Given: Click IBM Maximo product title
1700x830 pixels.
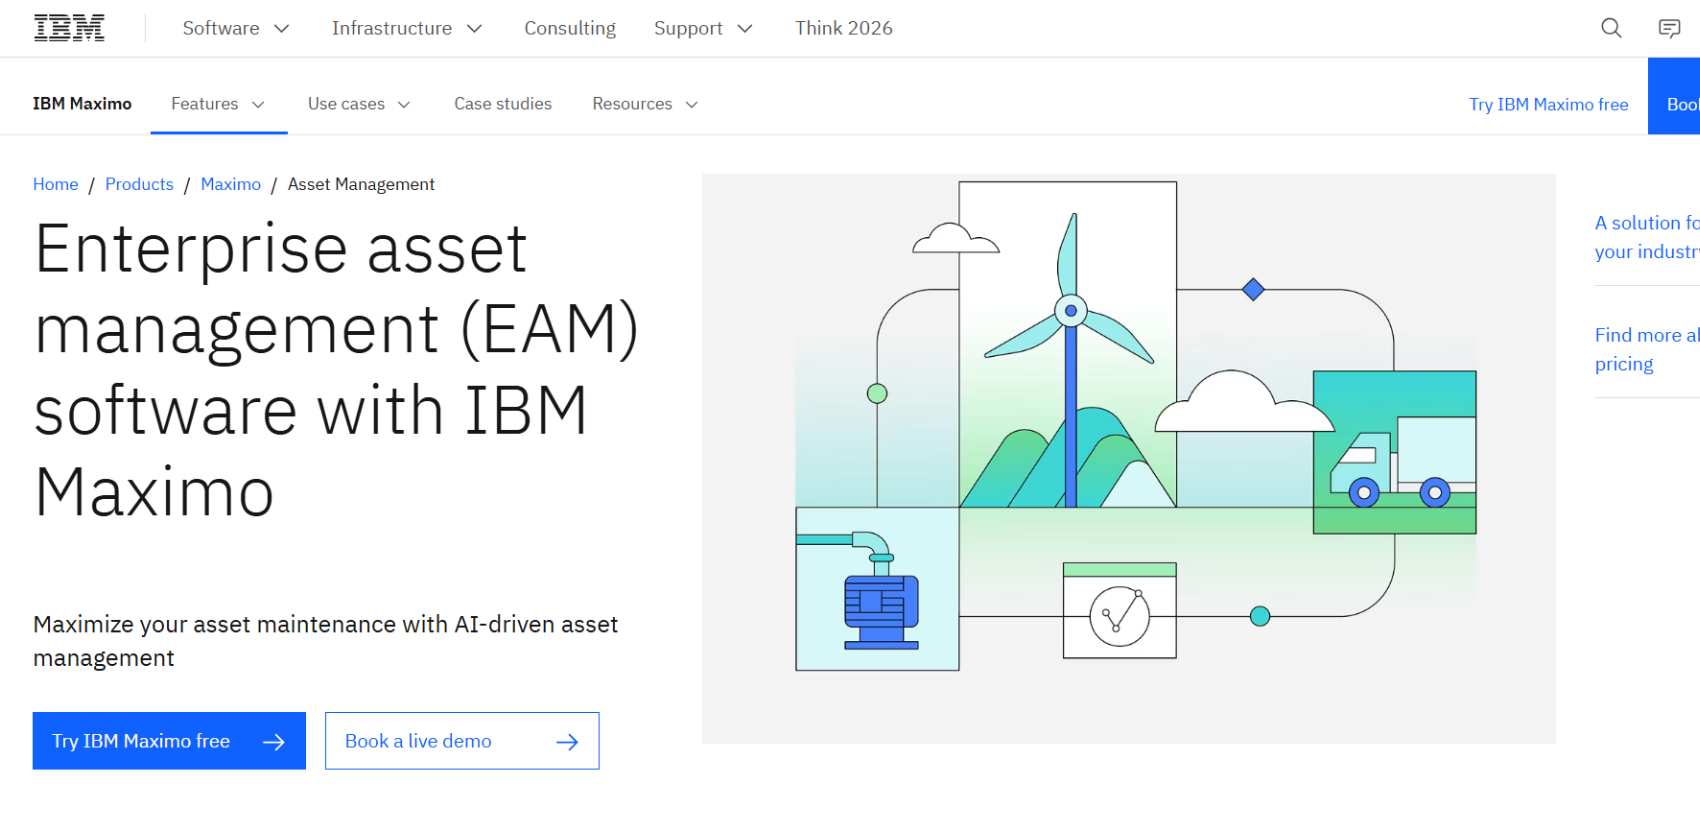Looking at the screenshot, I should pyautogui.click(x=82, y=104).
